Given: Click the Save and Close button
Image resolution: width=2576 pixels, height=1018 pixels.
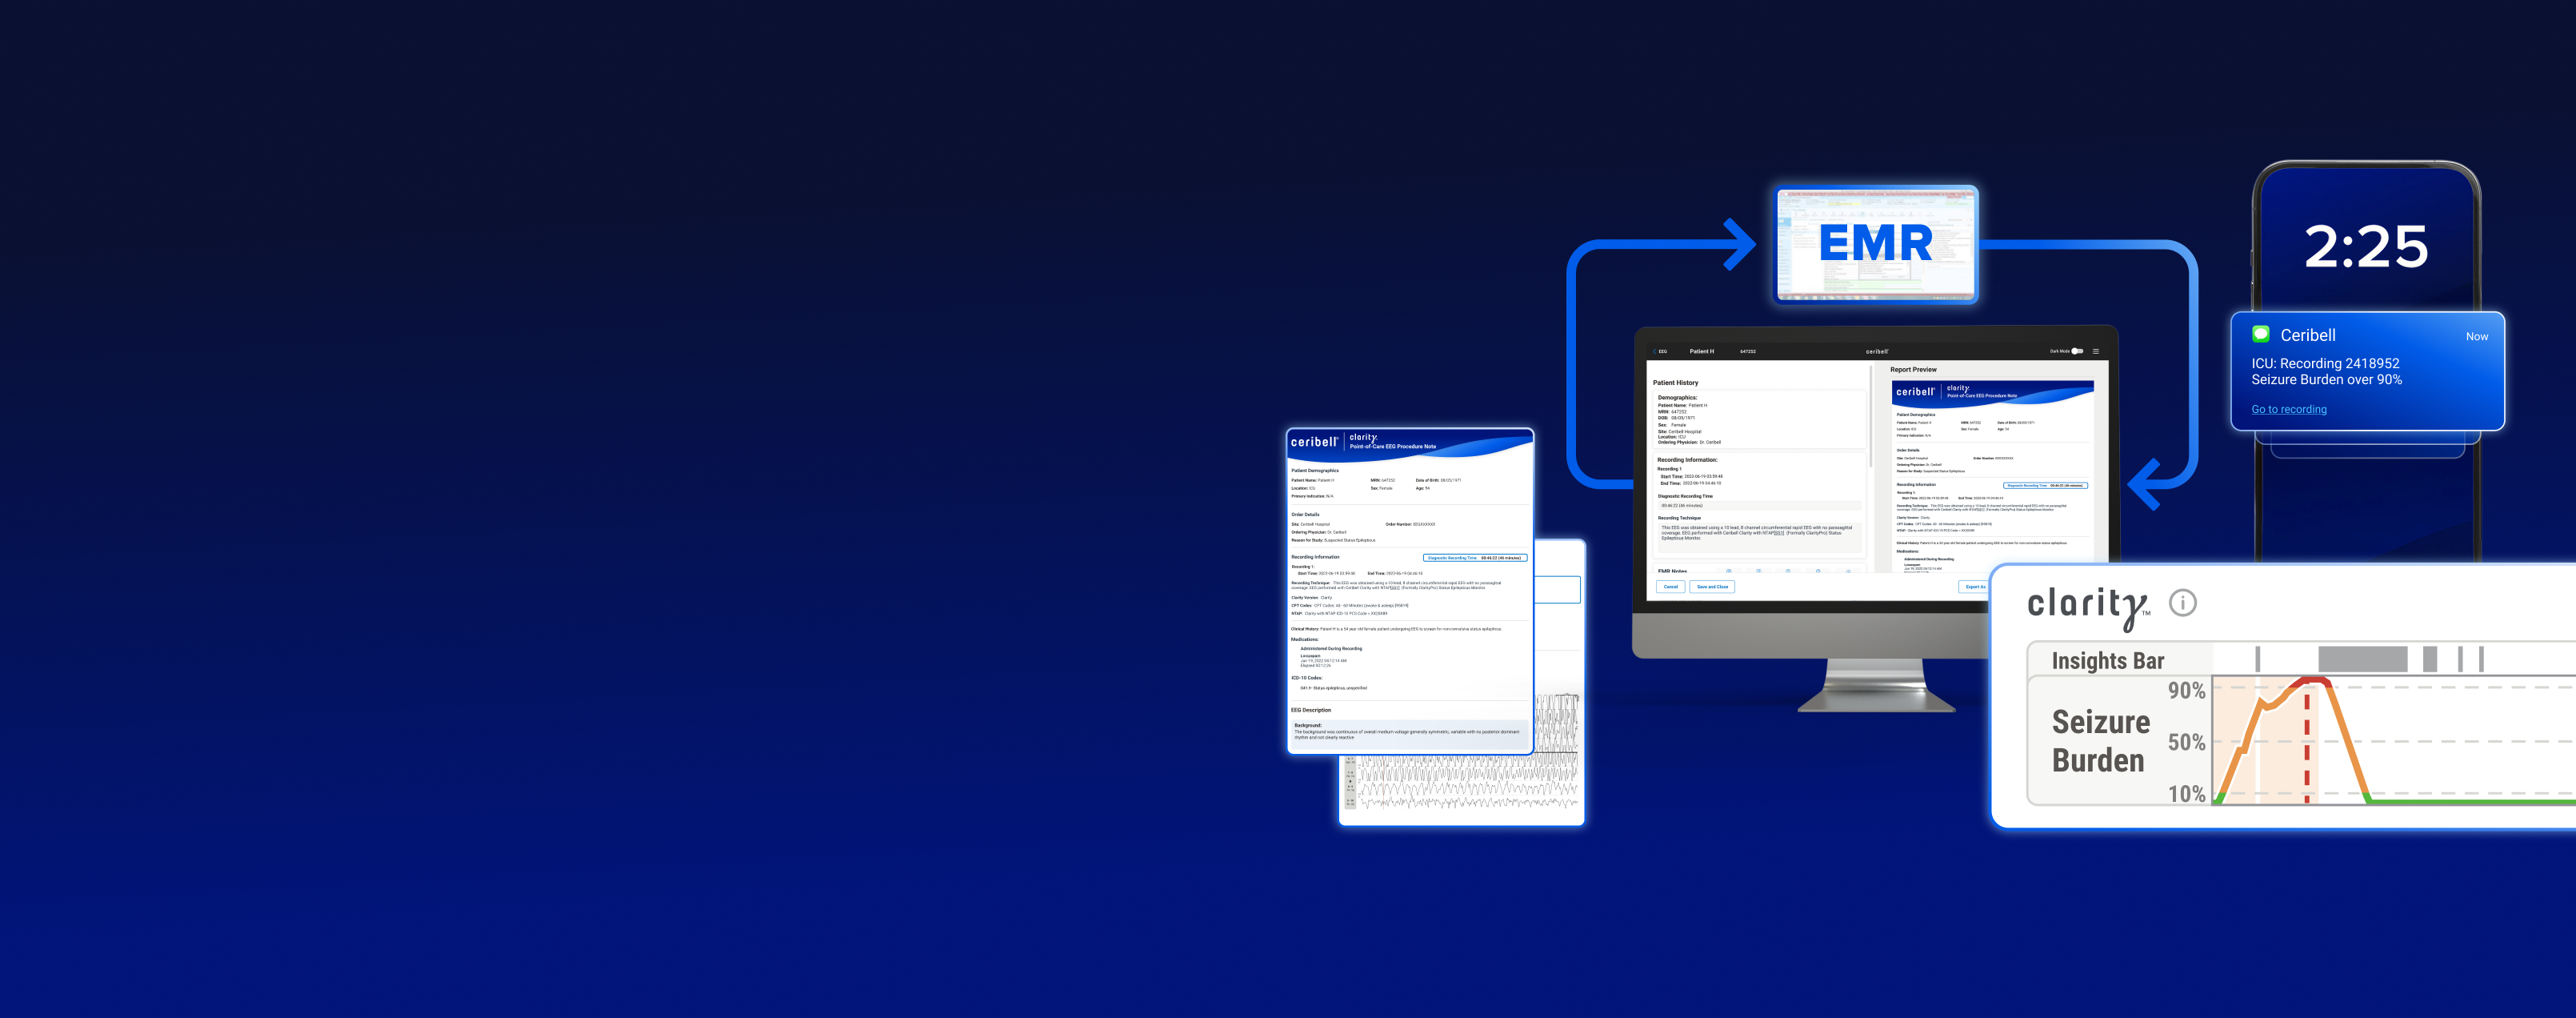Looking at the screenshot, I should pos(1712,587).
